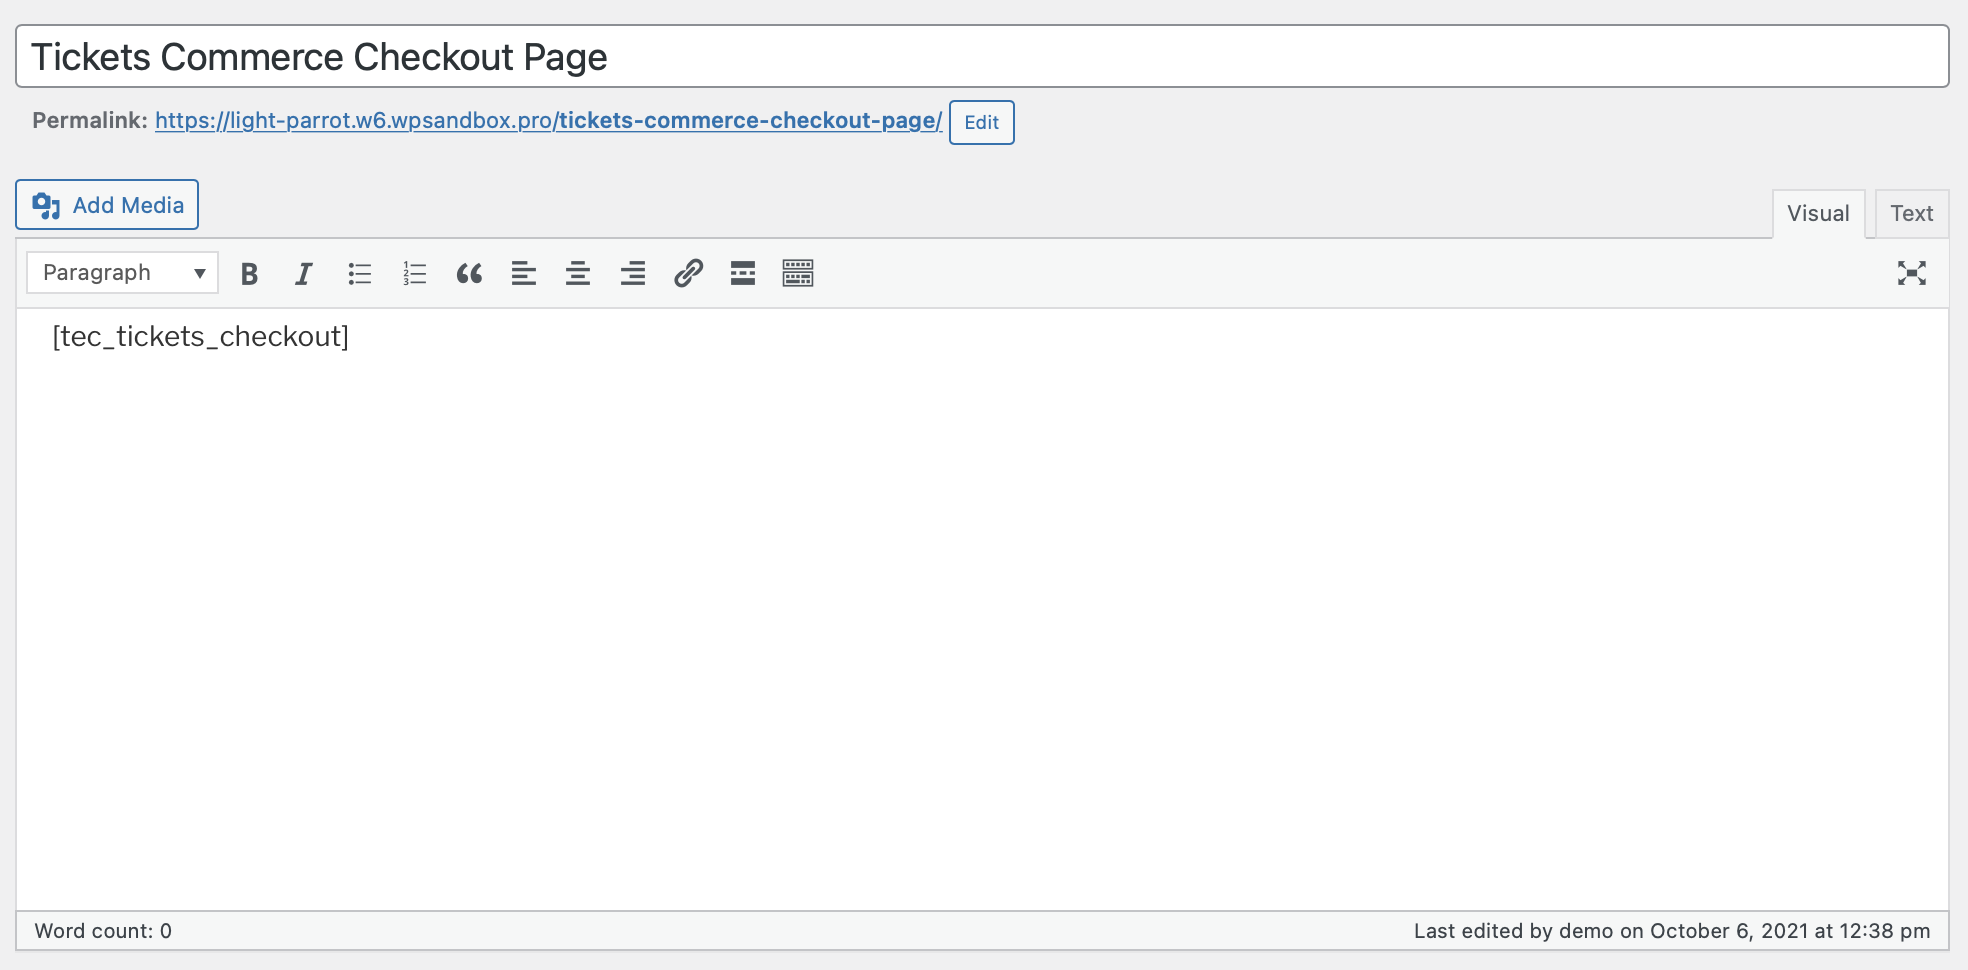Screen dimensions: 1968x970
Task: Insert Read More tag
Action: click(743, 273)
